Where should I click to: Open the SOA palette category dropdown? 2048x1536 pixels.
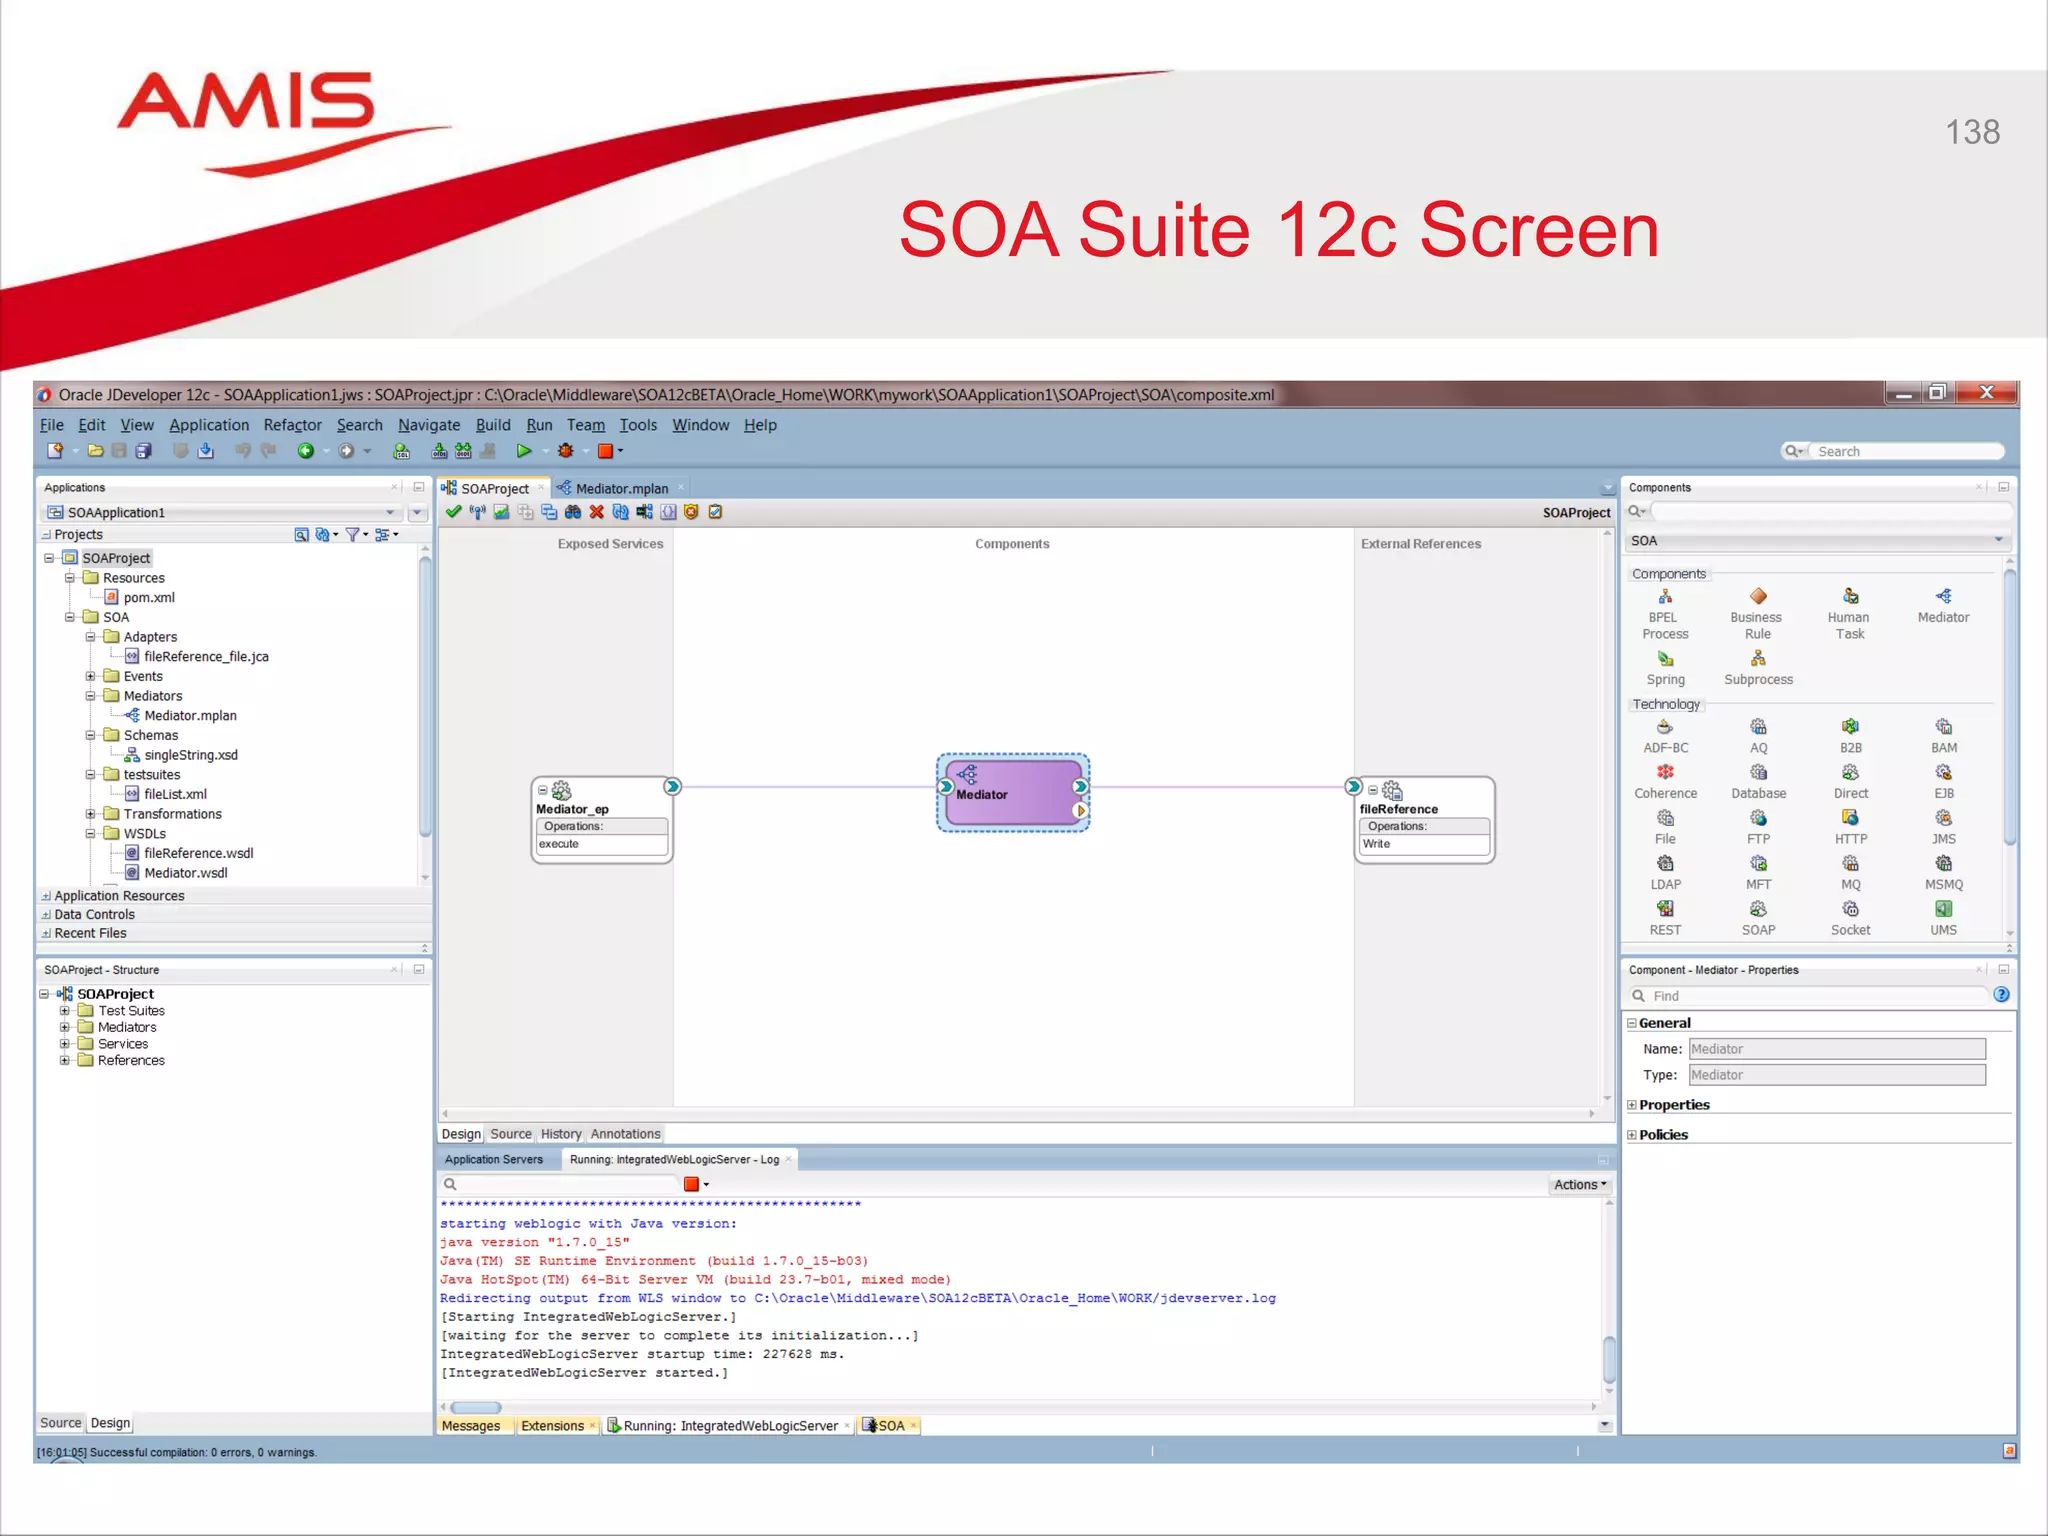point(1999,541)
